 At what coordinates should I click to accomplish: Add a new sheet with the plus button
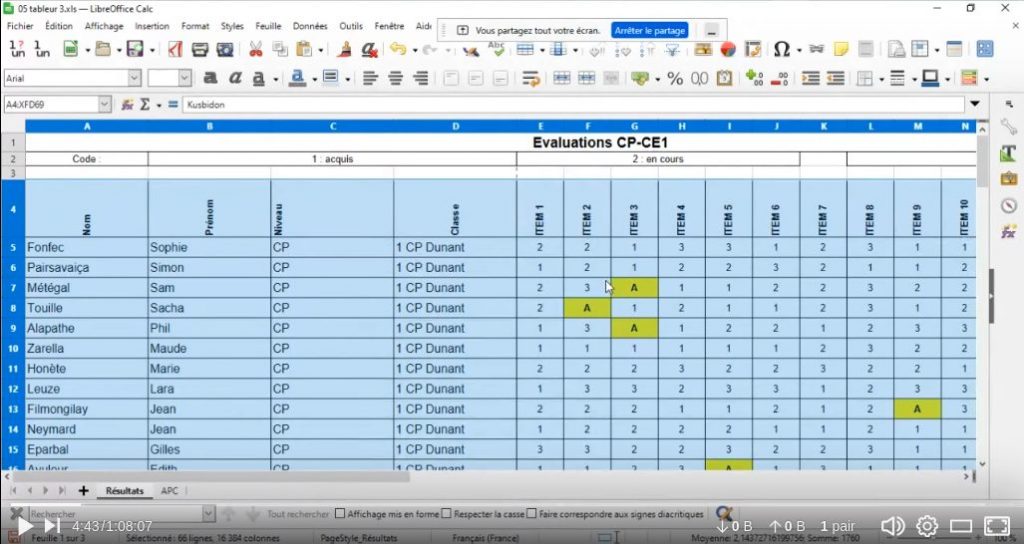pyautogui.click(x=83, y=490)
